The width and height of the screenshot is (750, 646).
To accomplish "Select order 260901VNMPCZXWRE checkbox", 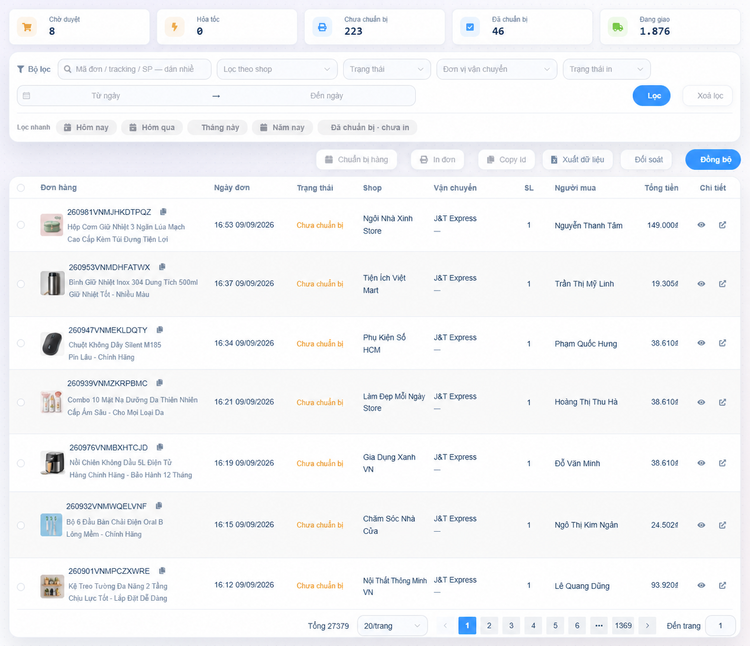I will (x=21, y=586).
